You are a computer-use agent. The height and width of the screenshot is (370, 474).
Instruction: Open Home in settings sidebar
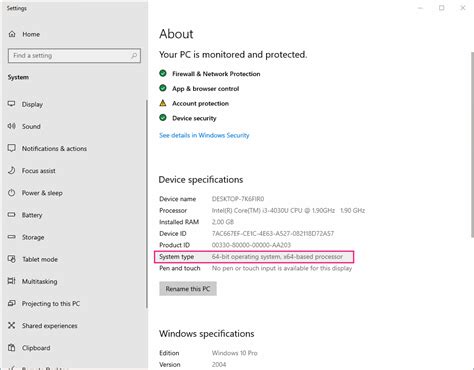point(31,34)
